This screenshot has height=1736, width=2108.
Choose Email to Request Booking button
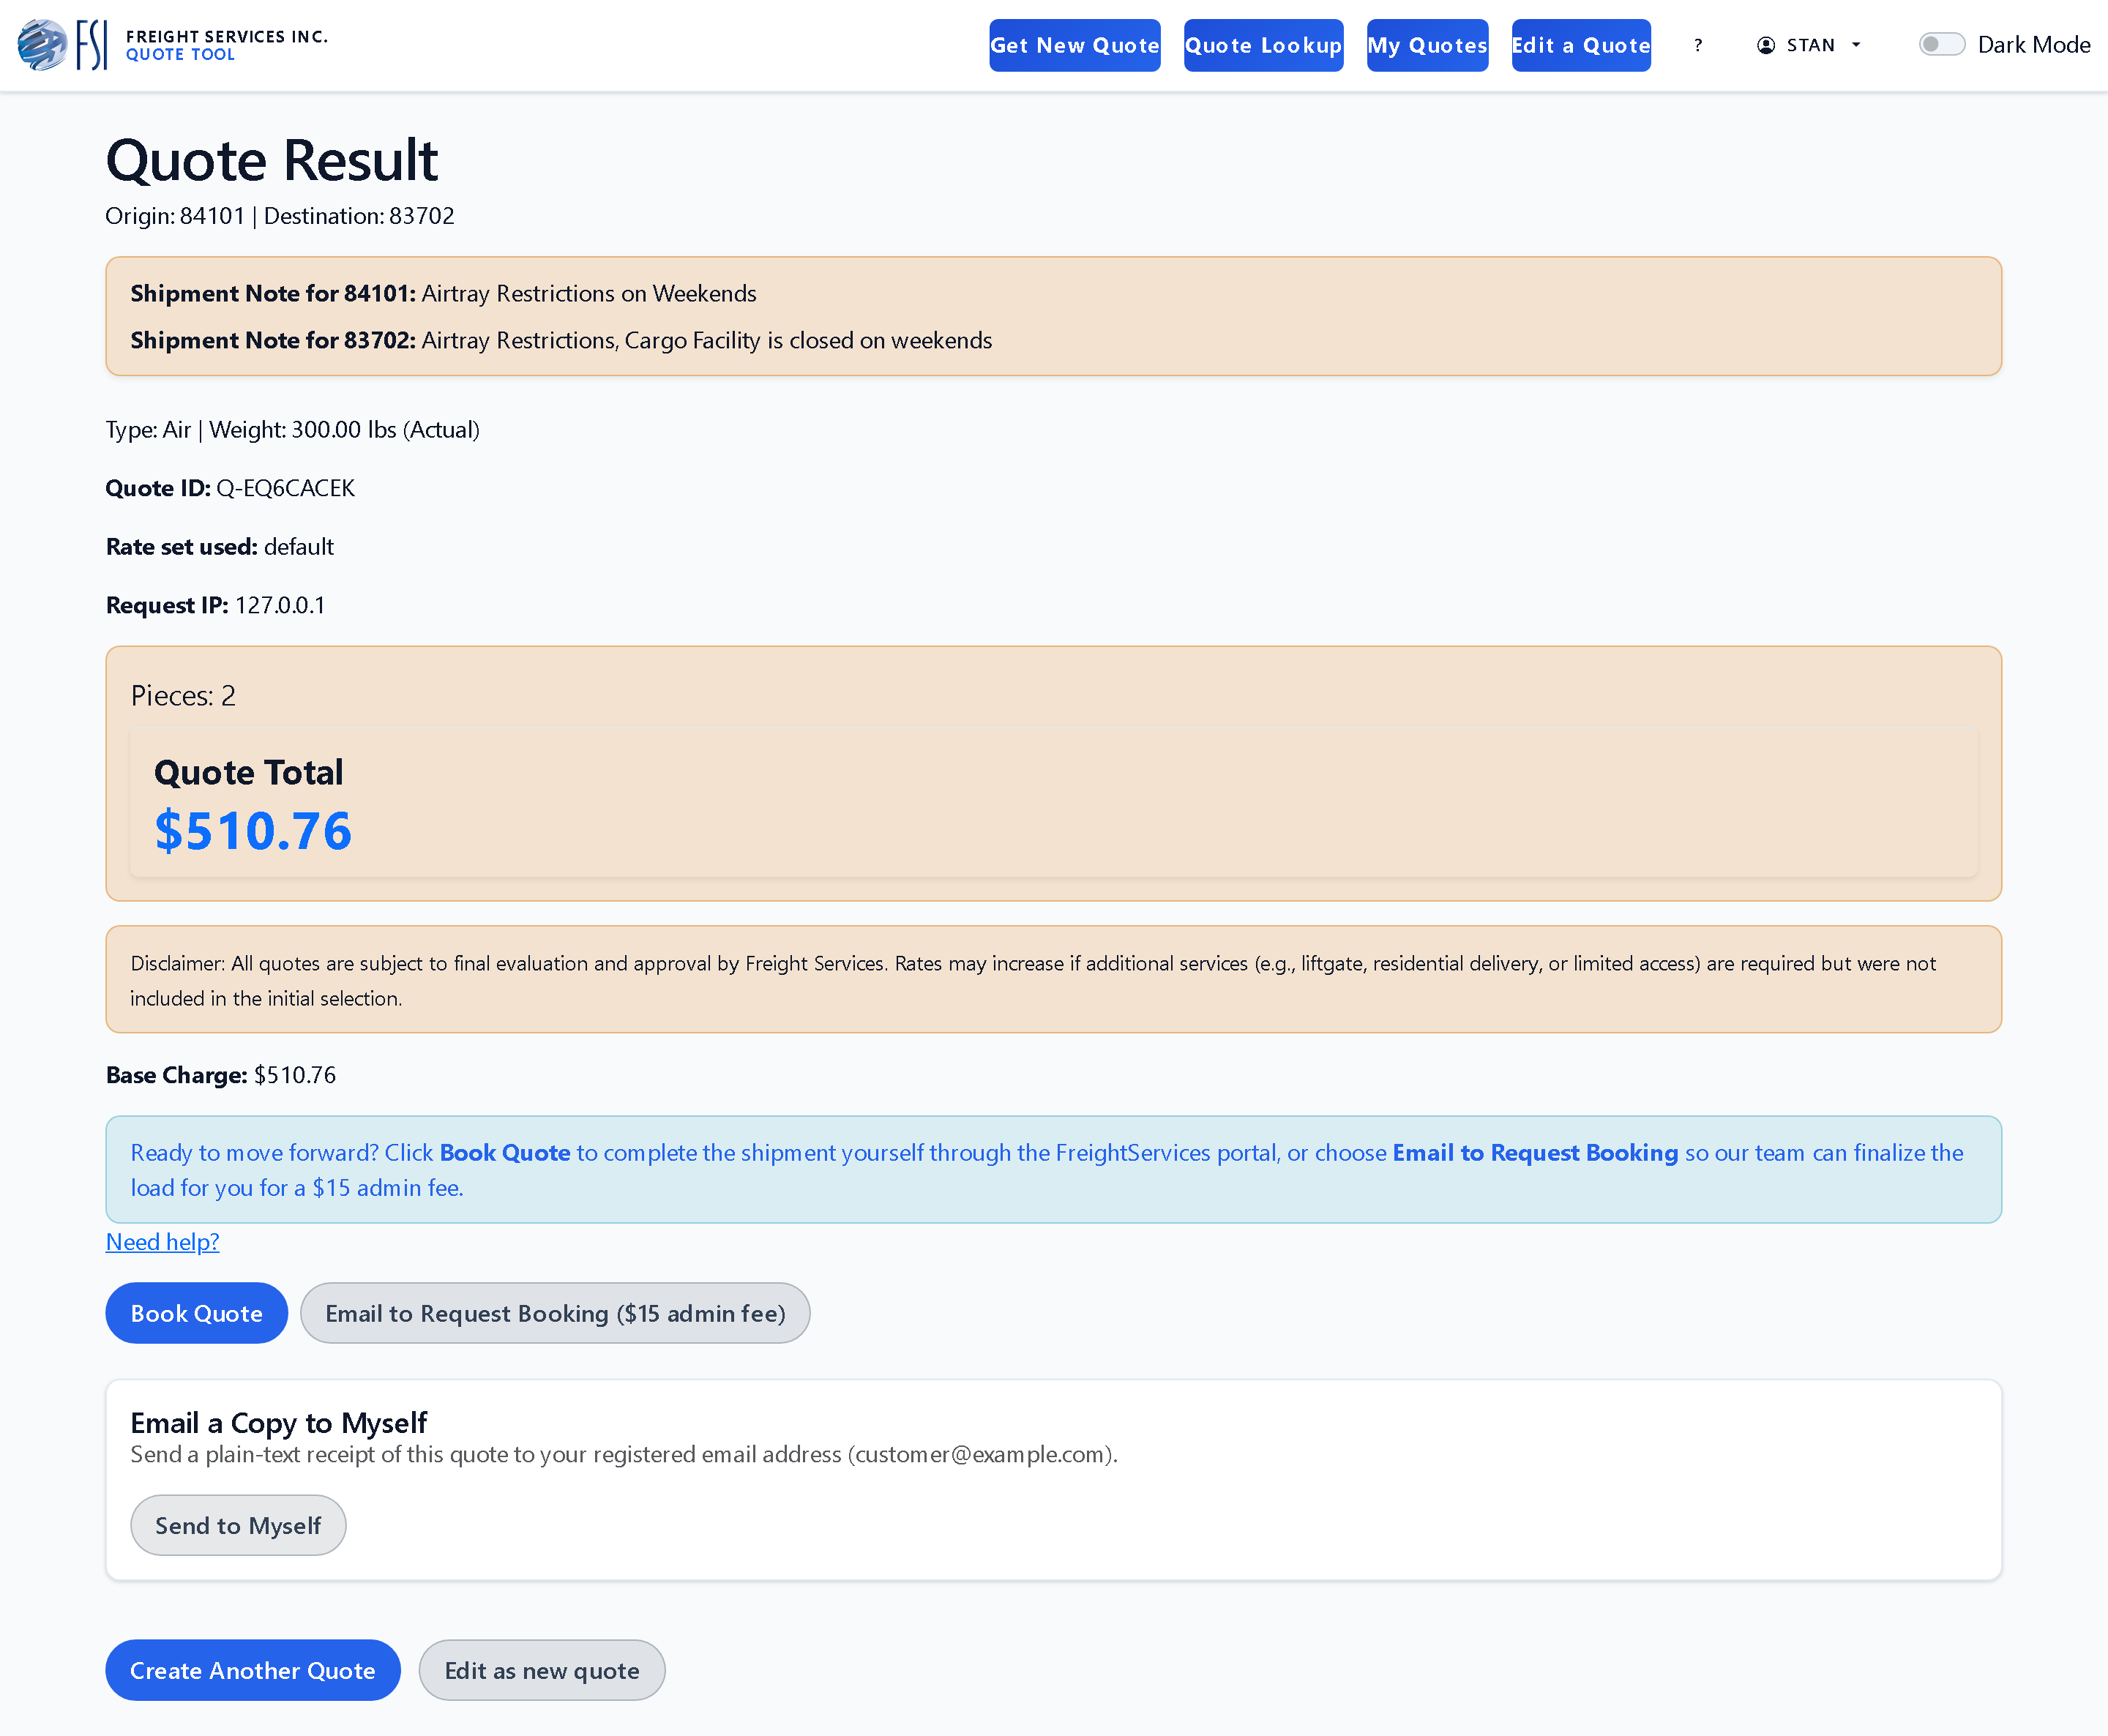coord(555,1313)
